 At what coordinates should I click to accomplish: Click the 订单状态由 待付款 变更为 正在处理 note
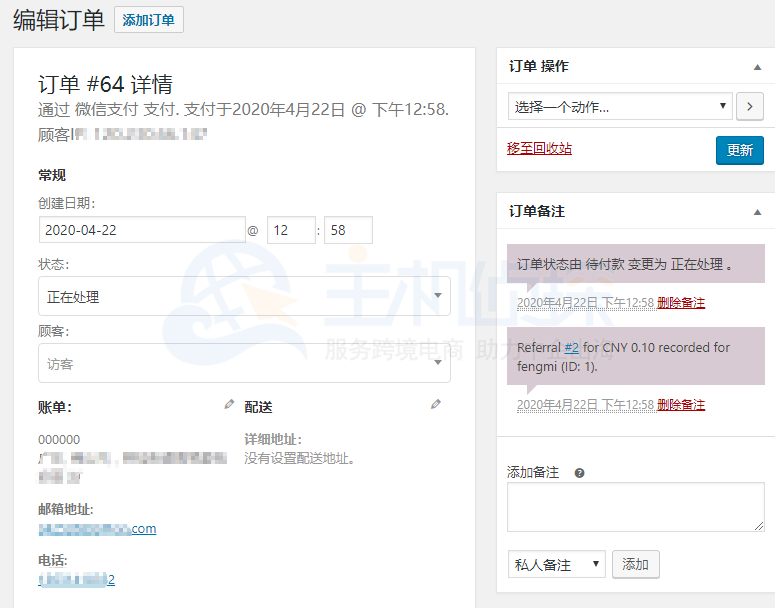click(636, 264)
